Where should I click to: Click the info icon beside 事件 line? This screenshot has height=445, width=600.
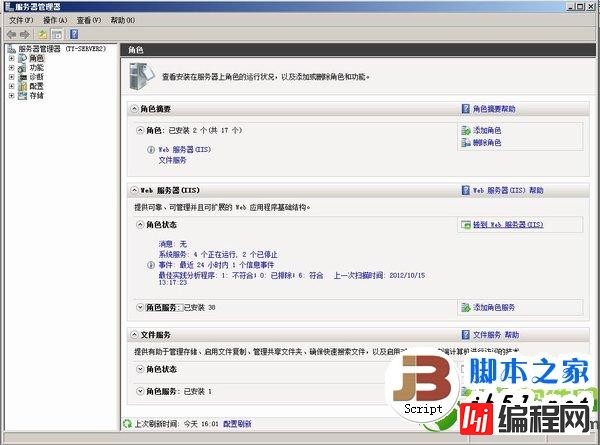click(x=151, y=265)
